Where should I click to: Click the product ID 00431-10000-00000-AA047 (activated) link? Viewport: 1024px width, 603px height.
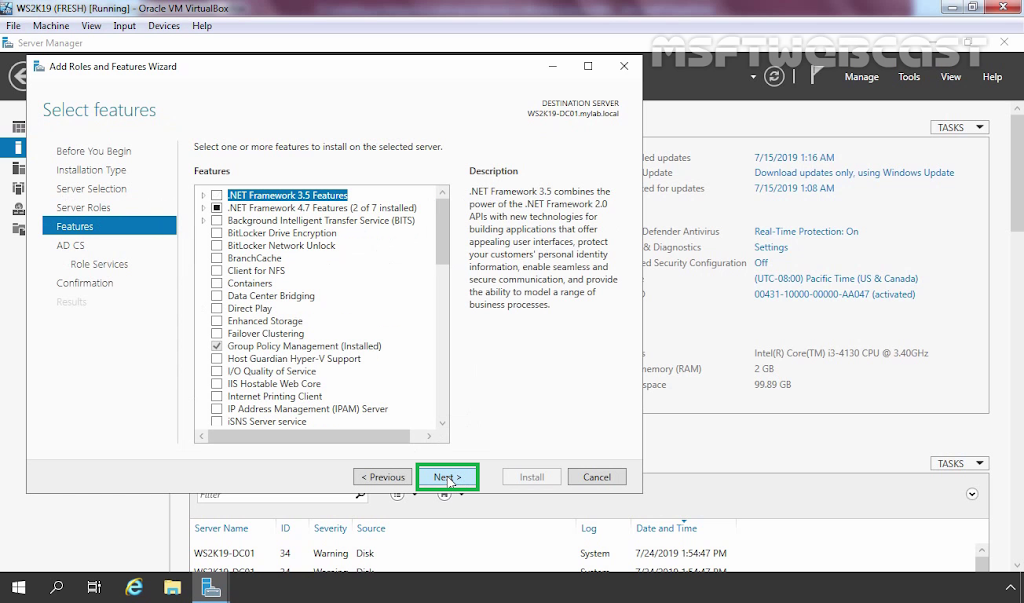click(835, 294)
